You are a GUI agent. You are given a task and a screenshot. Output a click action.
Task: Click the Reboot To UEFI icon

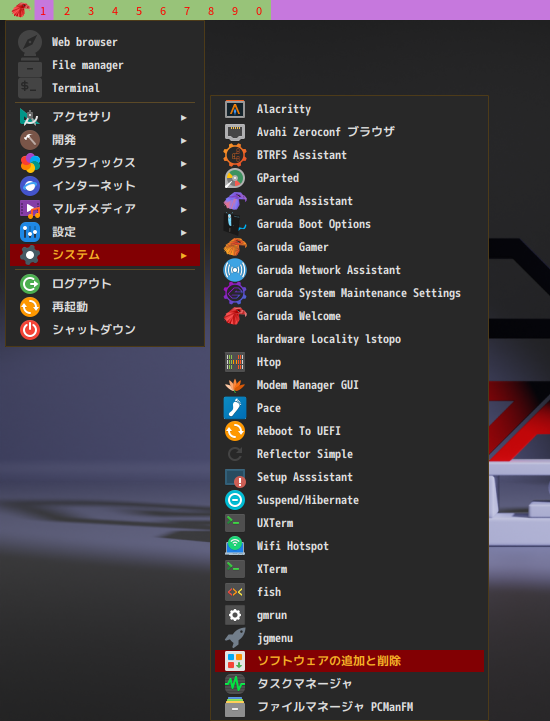235,431
